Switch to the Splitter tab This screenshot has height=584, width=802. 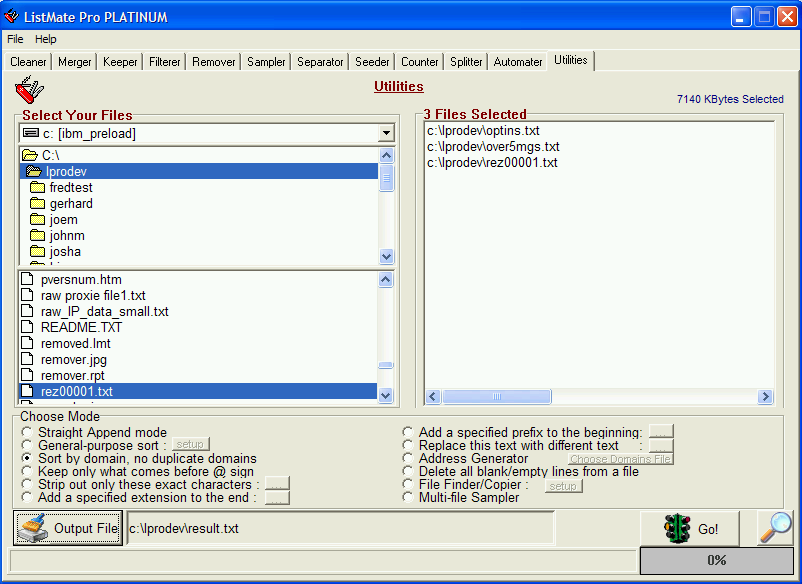tap(466, 62)
